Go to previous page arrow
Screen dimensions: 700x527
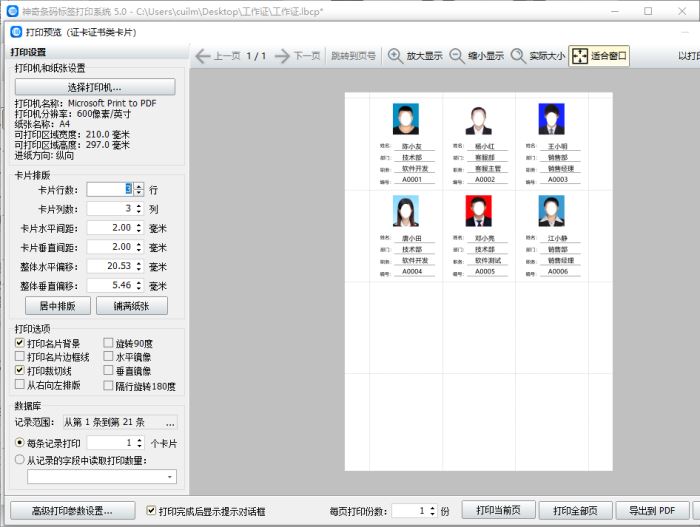click(203, 56)
